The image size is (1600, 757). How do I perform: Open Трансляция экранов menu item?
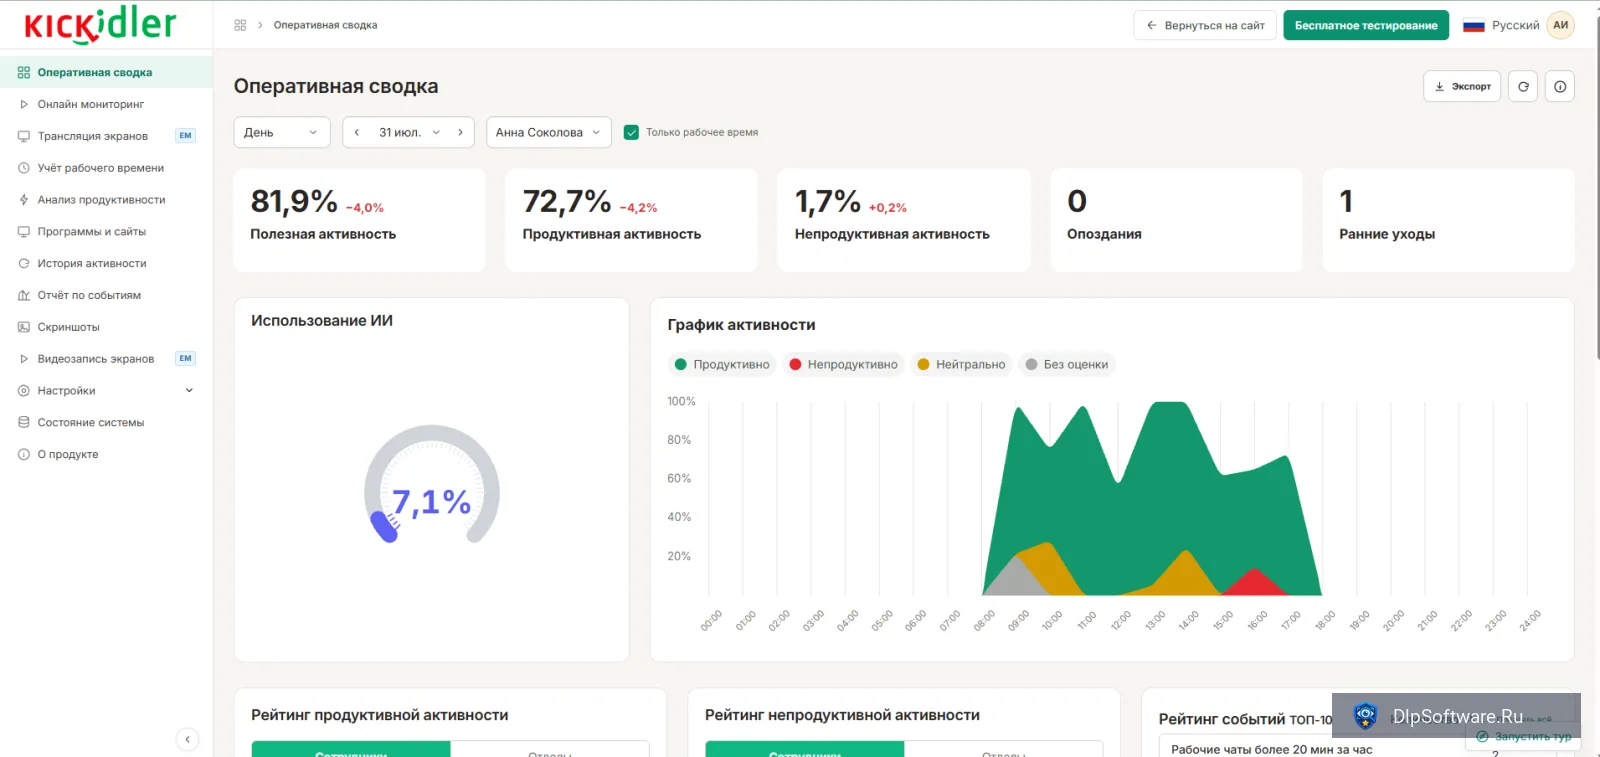[x=106, y=136]
